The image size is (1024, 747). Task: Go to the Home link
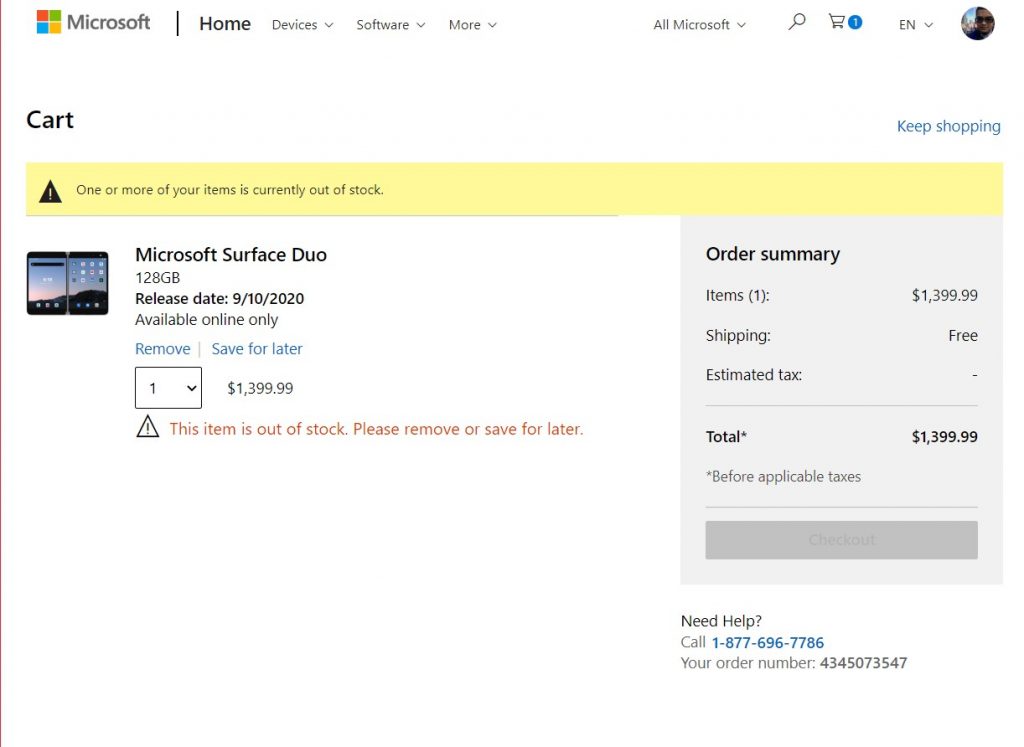tap(225, 24)
